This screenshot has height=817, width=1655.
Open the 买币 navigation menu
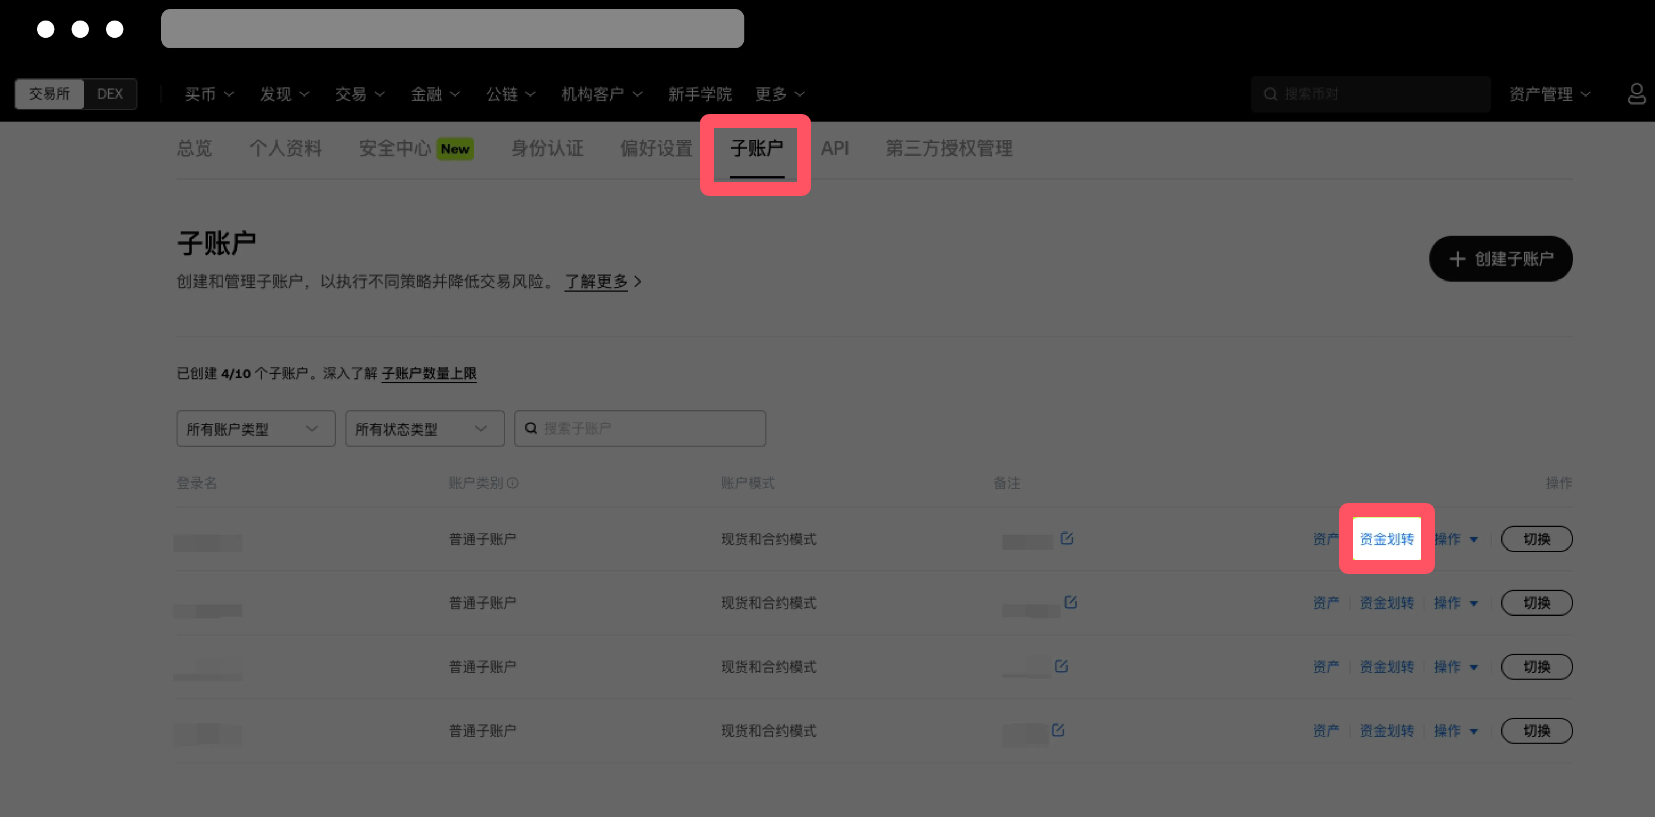click(208, 94)
